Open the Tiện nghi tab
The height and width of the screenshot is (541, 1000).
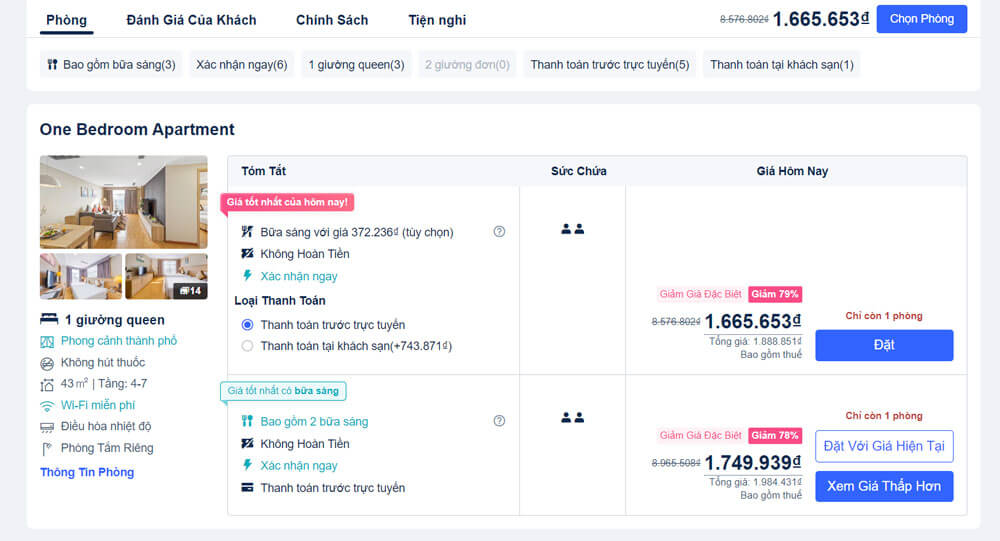point(438,20)
